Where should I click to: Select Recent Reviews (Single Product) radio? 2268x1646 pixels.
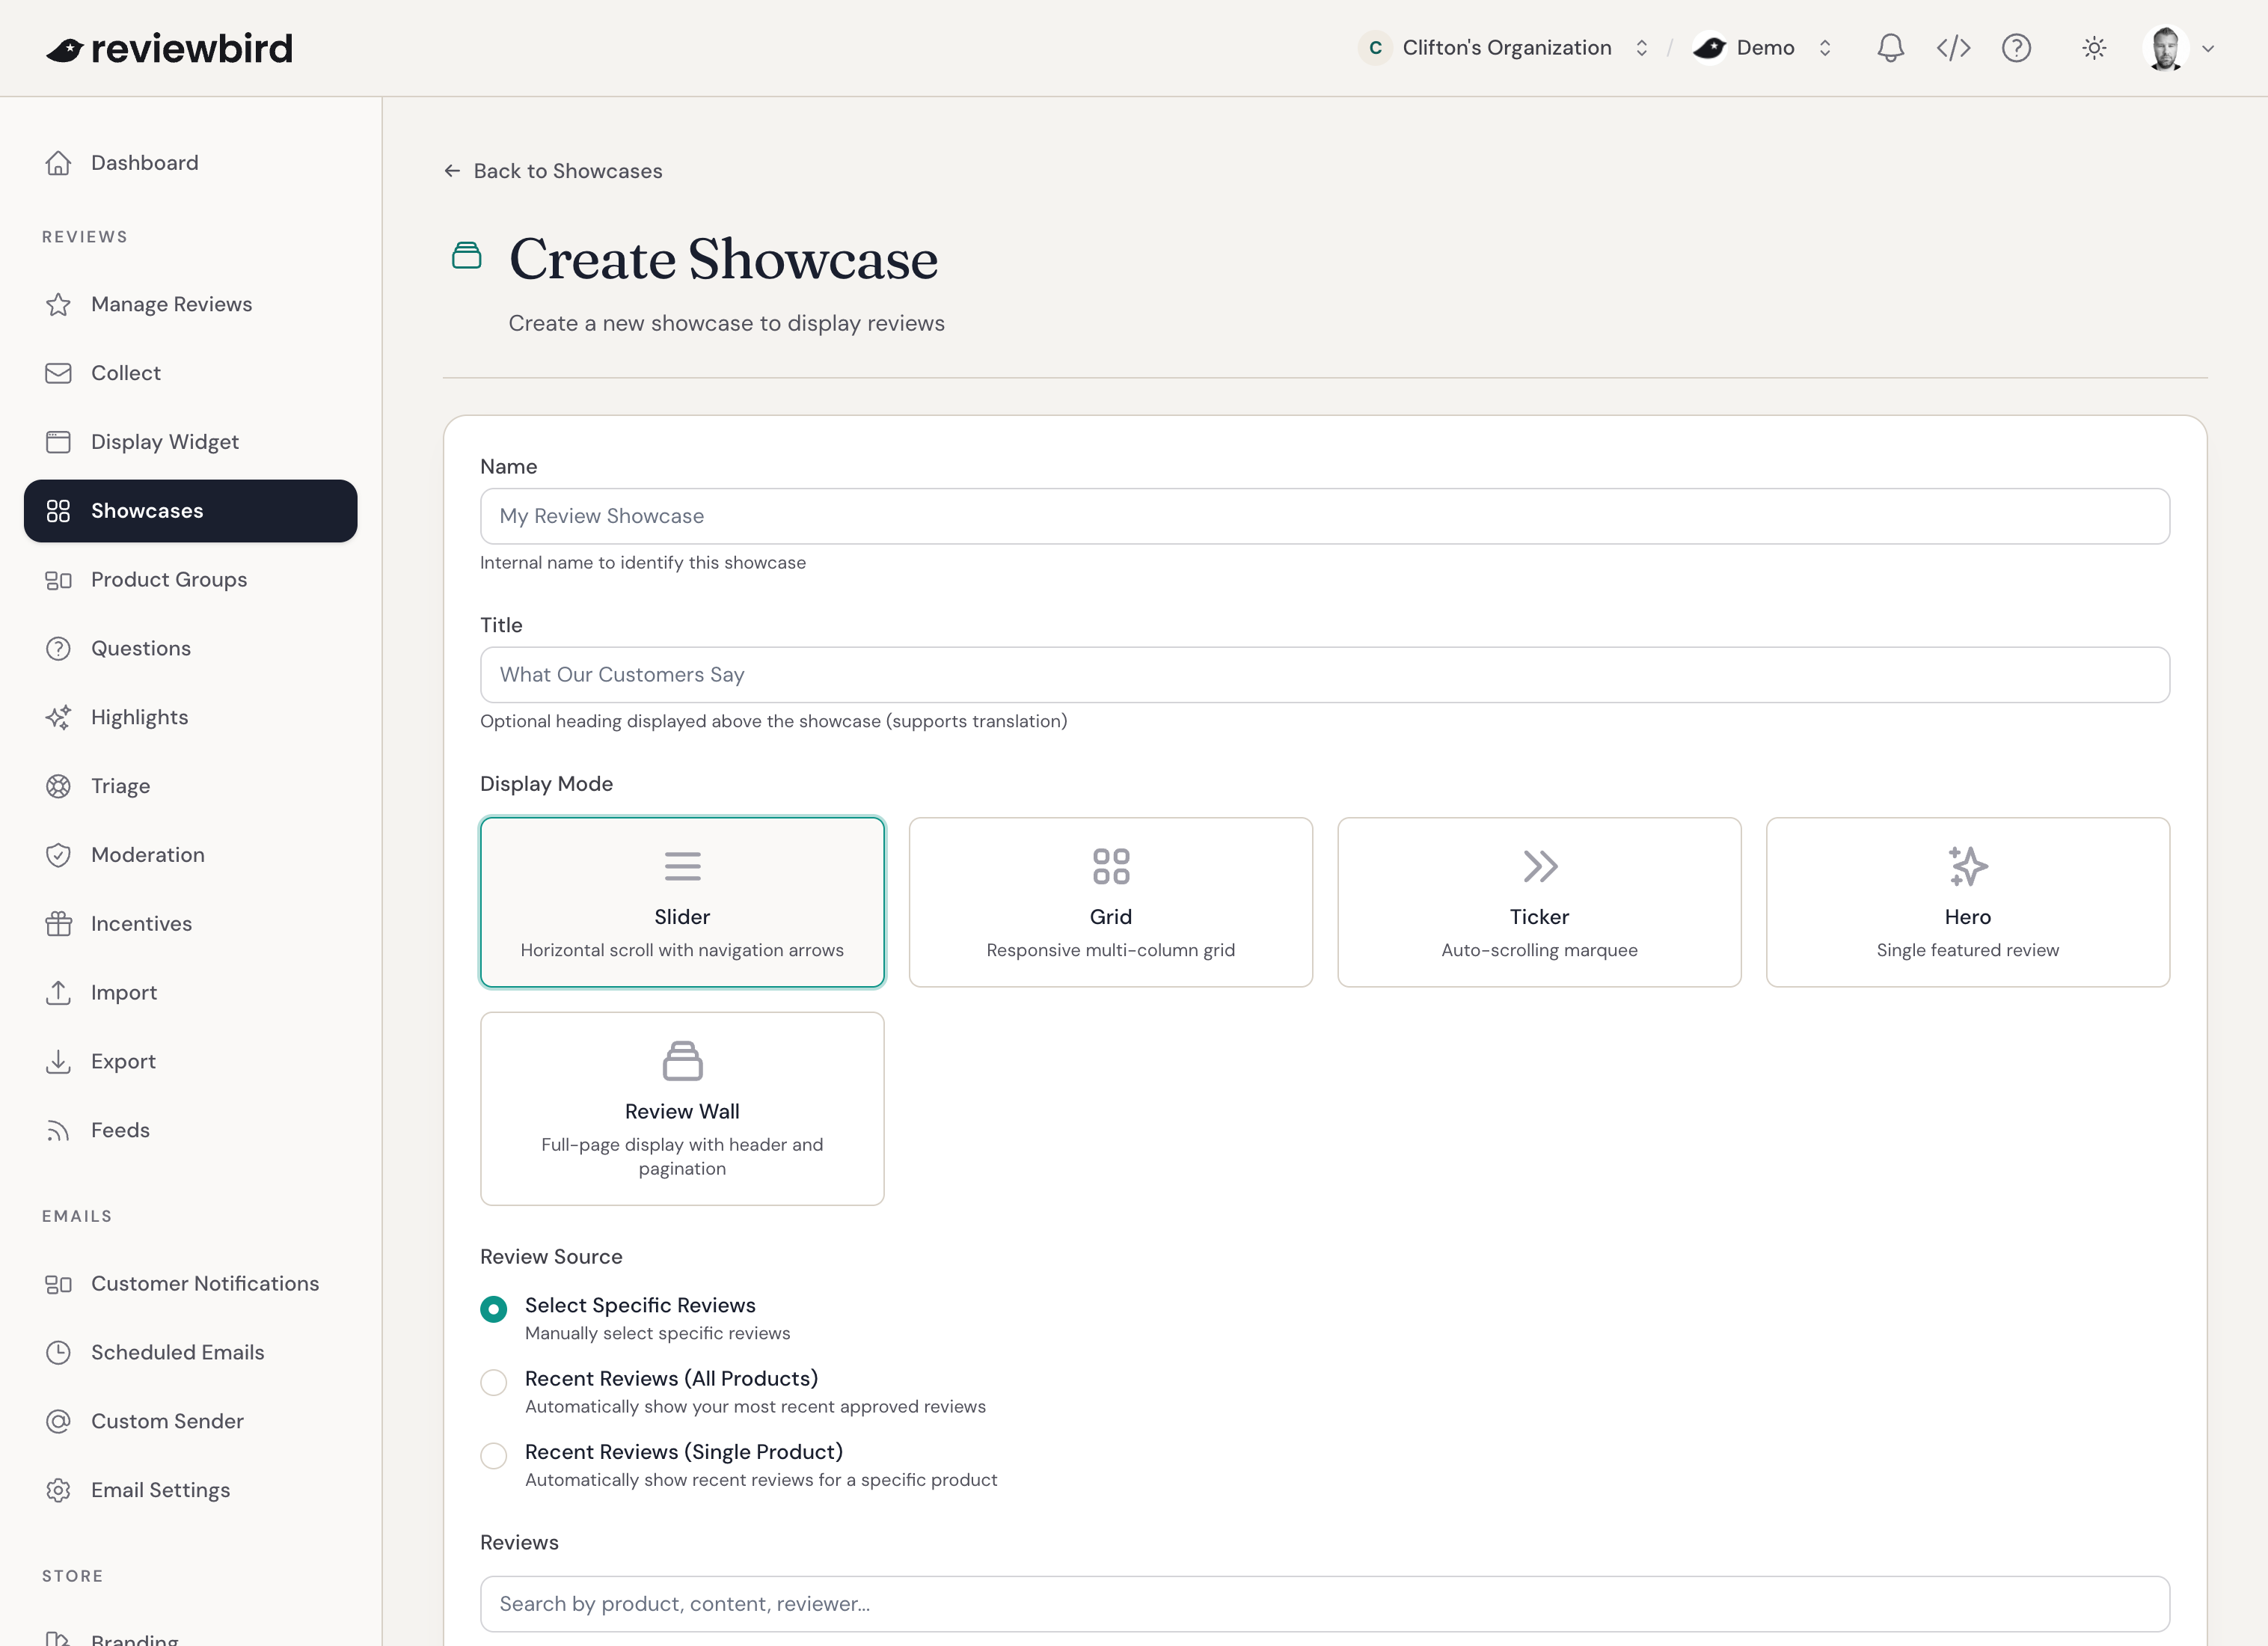[493, 1455]
